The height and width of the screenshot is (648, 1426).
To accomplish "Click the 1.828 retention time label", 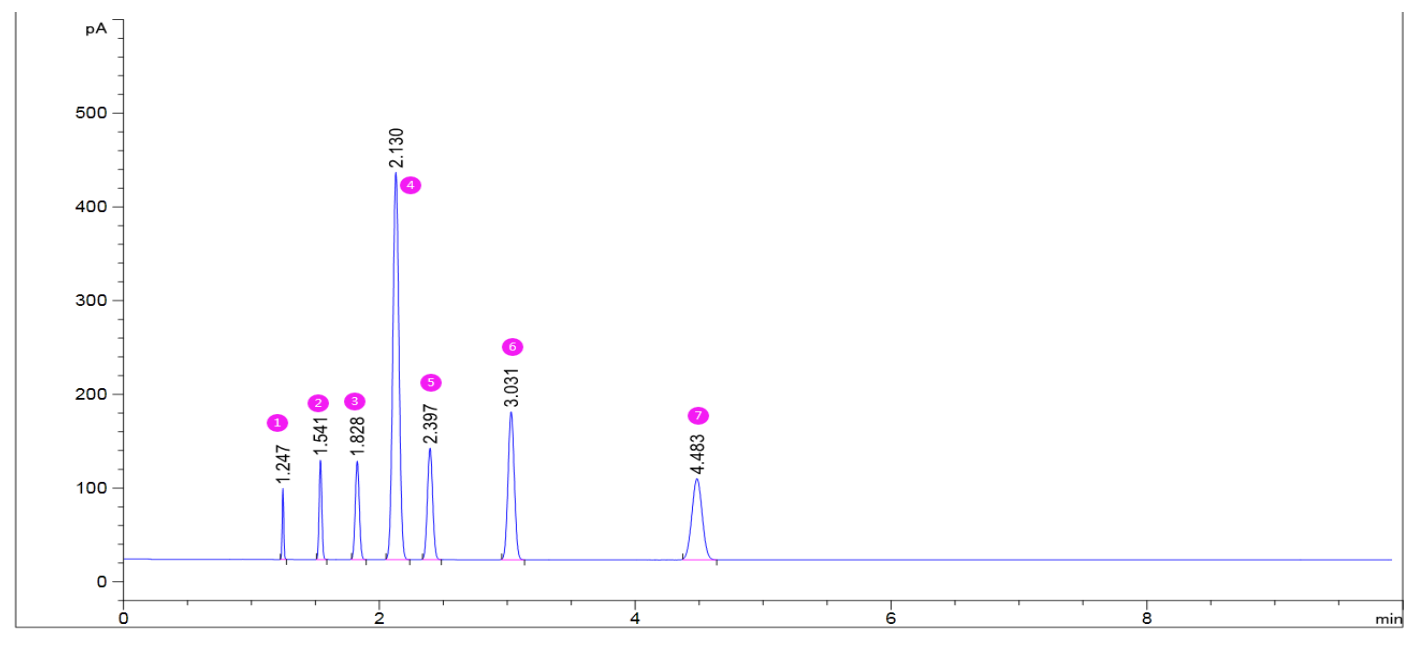I will click(358, 436).
